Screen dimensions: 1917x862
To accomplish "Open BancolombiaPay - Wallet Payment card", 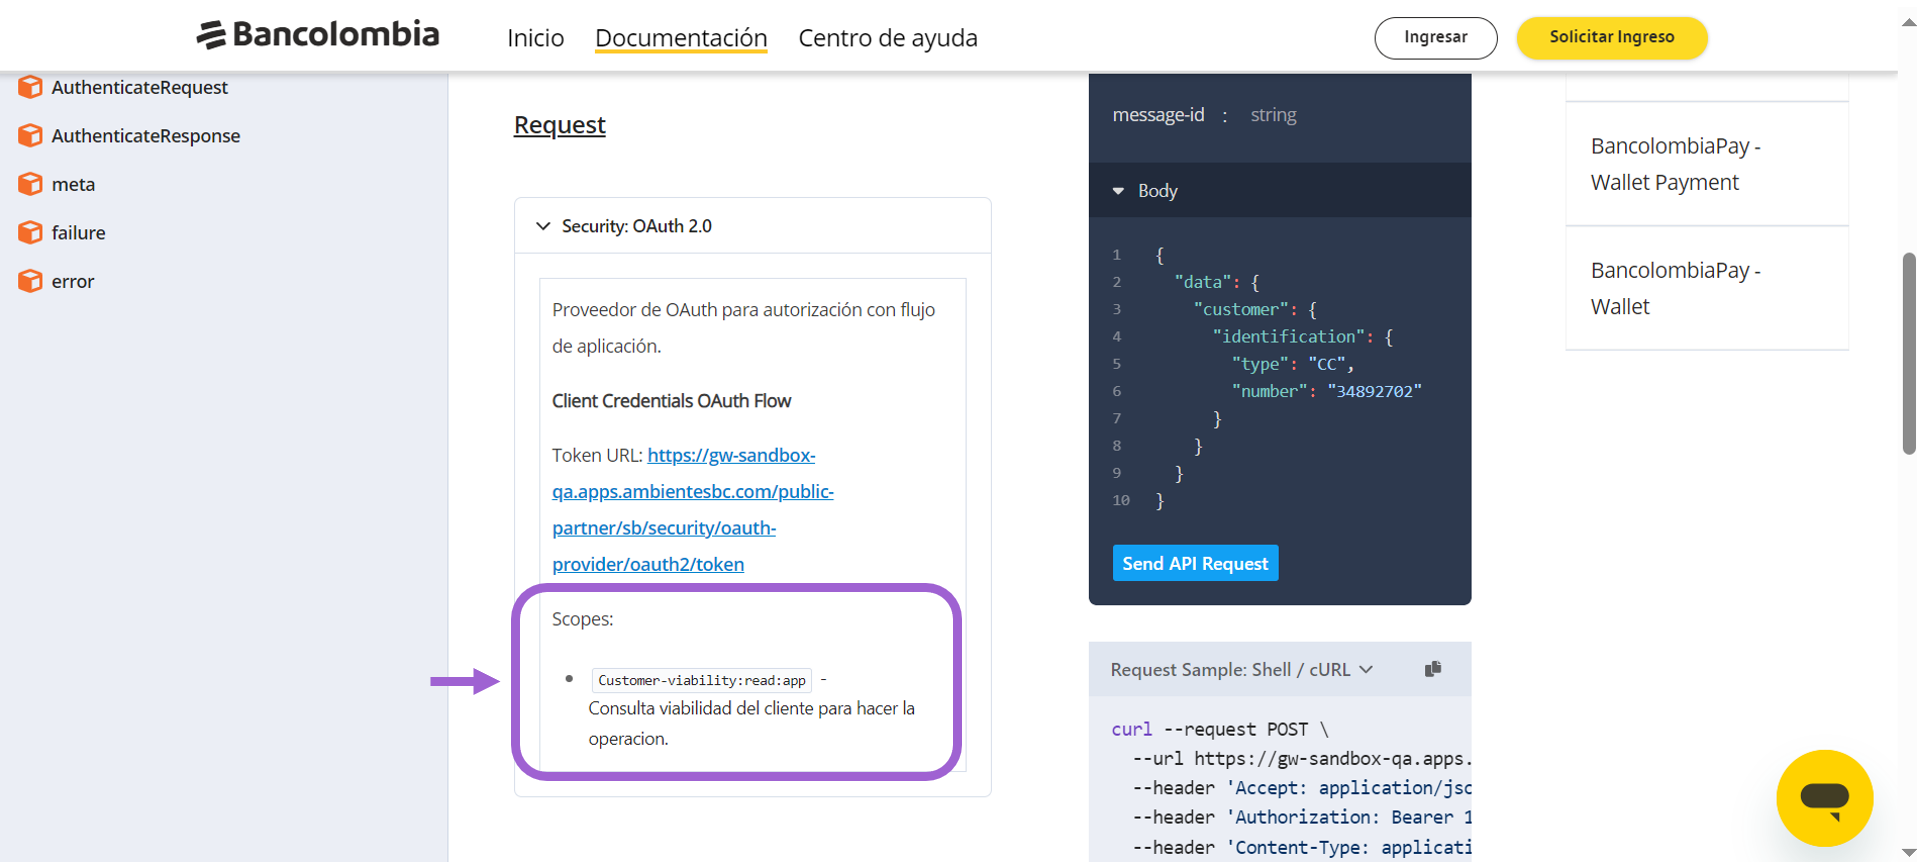I will (x=1707, y=164).
